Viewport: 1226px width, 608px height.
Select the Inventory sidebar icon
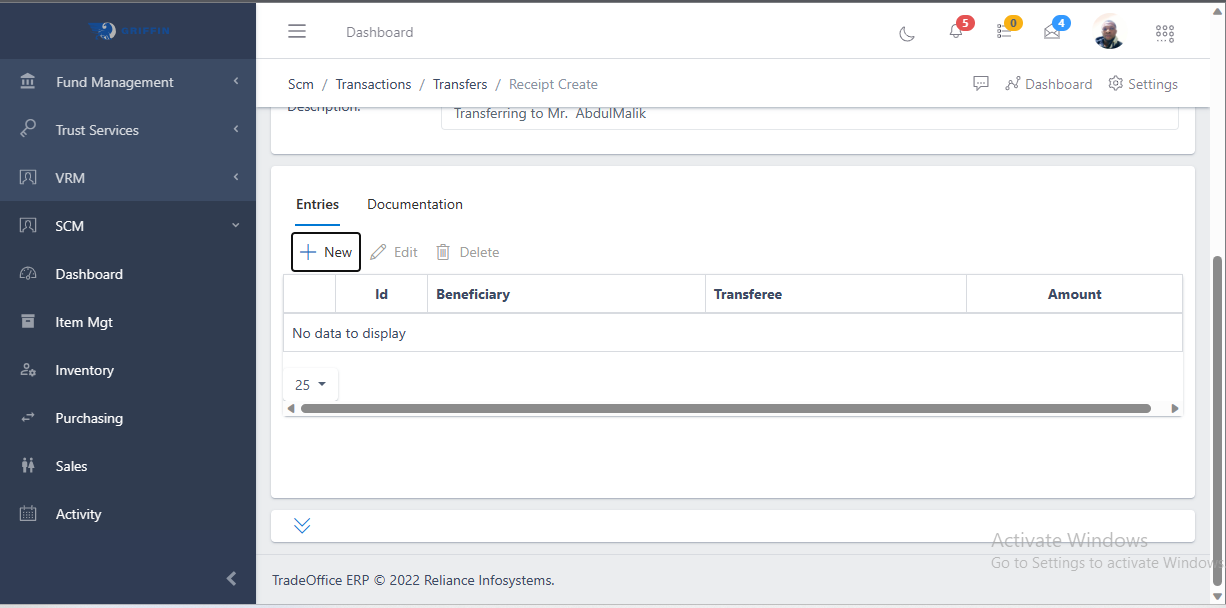point(33,370)
